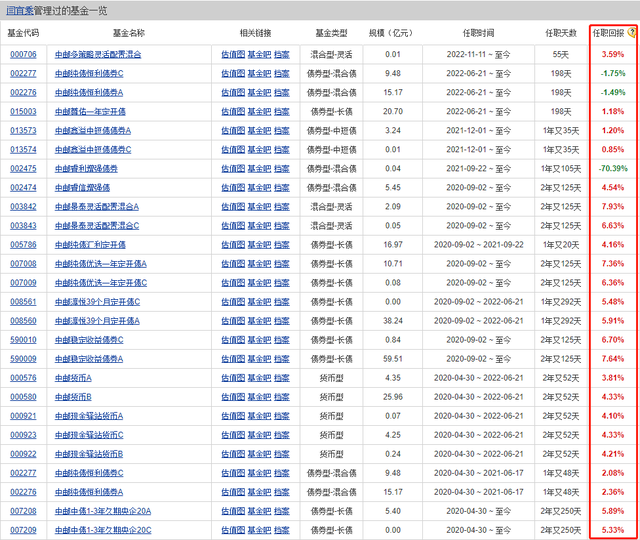Open 估值图 link in row 000706
The width and height of the screenshot is (640, 540).
[x=233, y=54]
